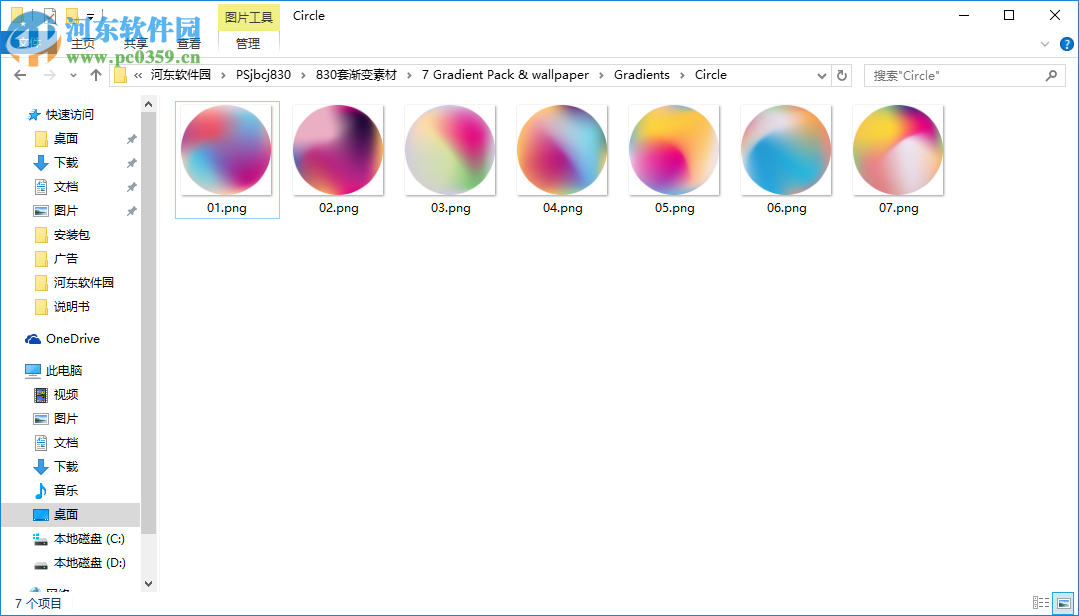Open the 河东软件园 folder in sidebar
The image size is (1079, 616).
(83, 283)
